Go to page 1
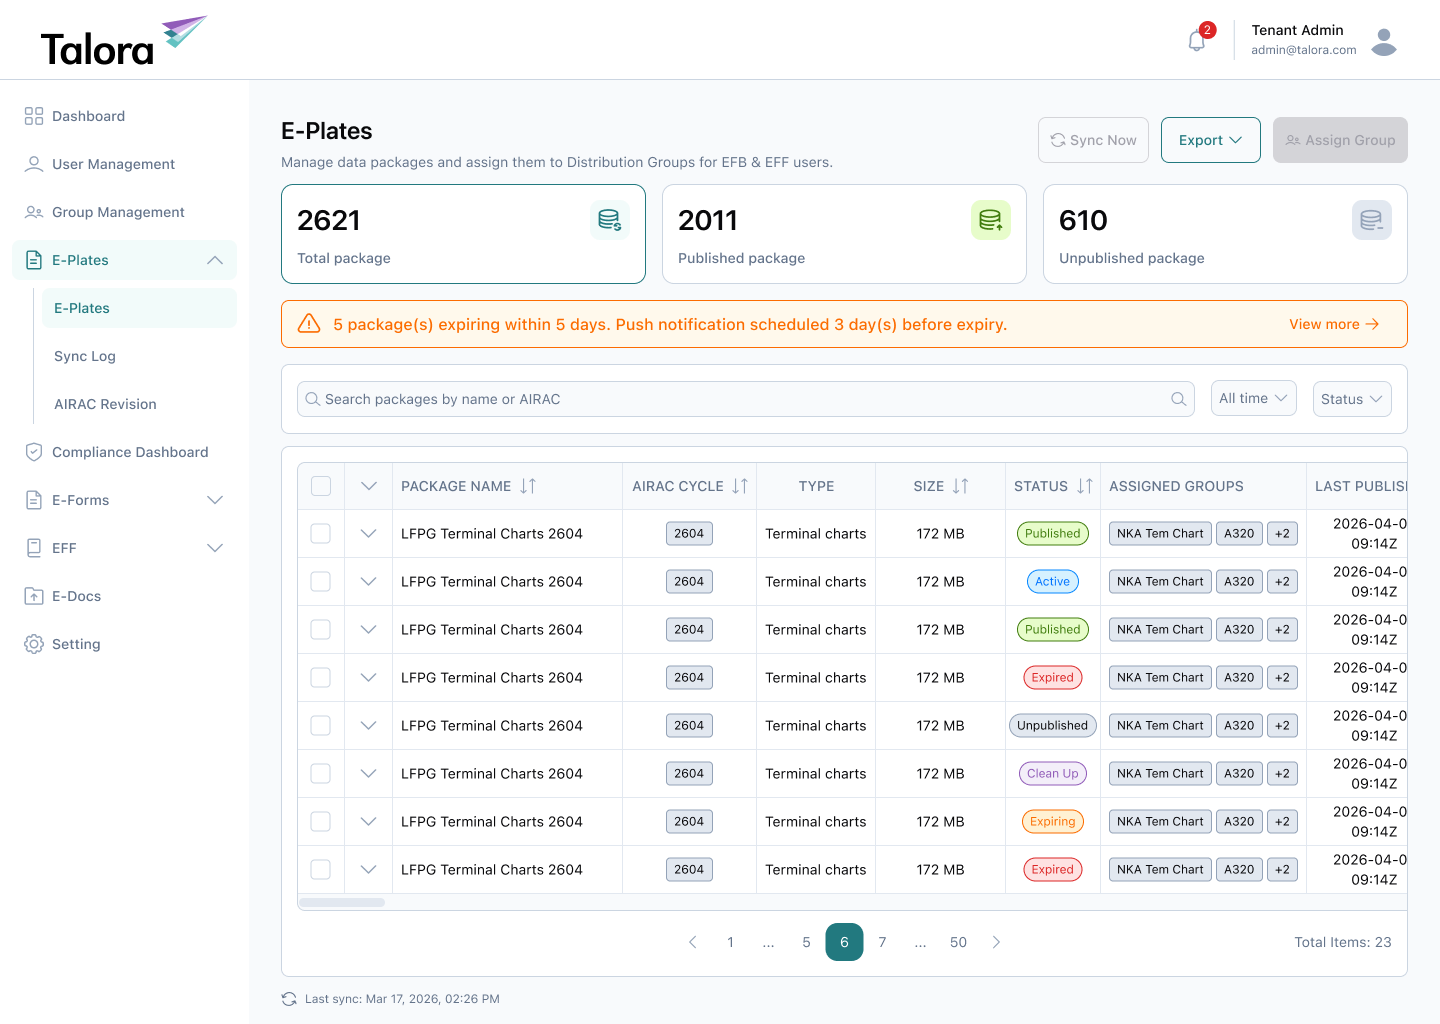The width and height of the screenshot is (1440, 1024). coord(730,942)
